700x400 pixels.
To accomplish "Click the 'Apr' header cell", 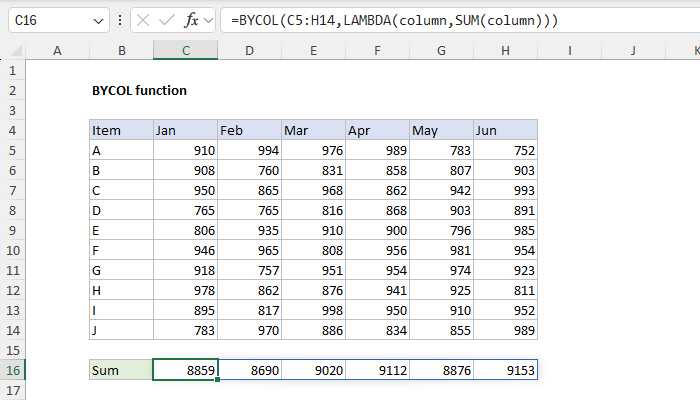I will pos(377,130).
